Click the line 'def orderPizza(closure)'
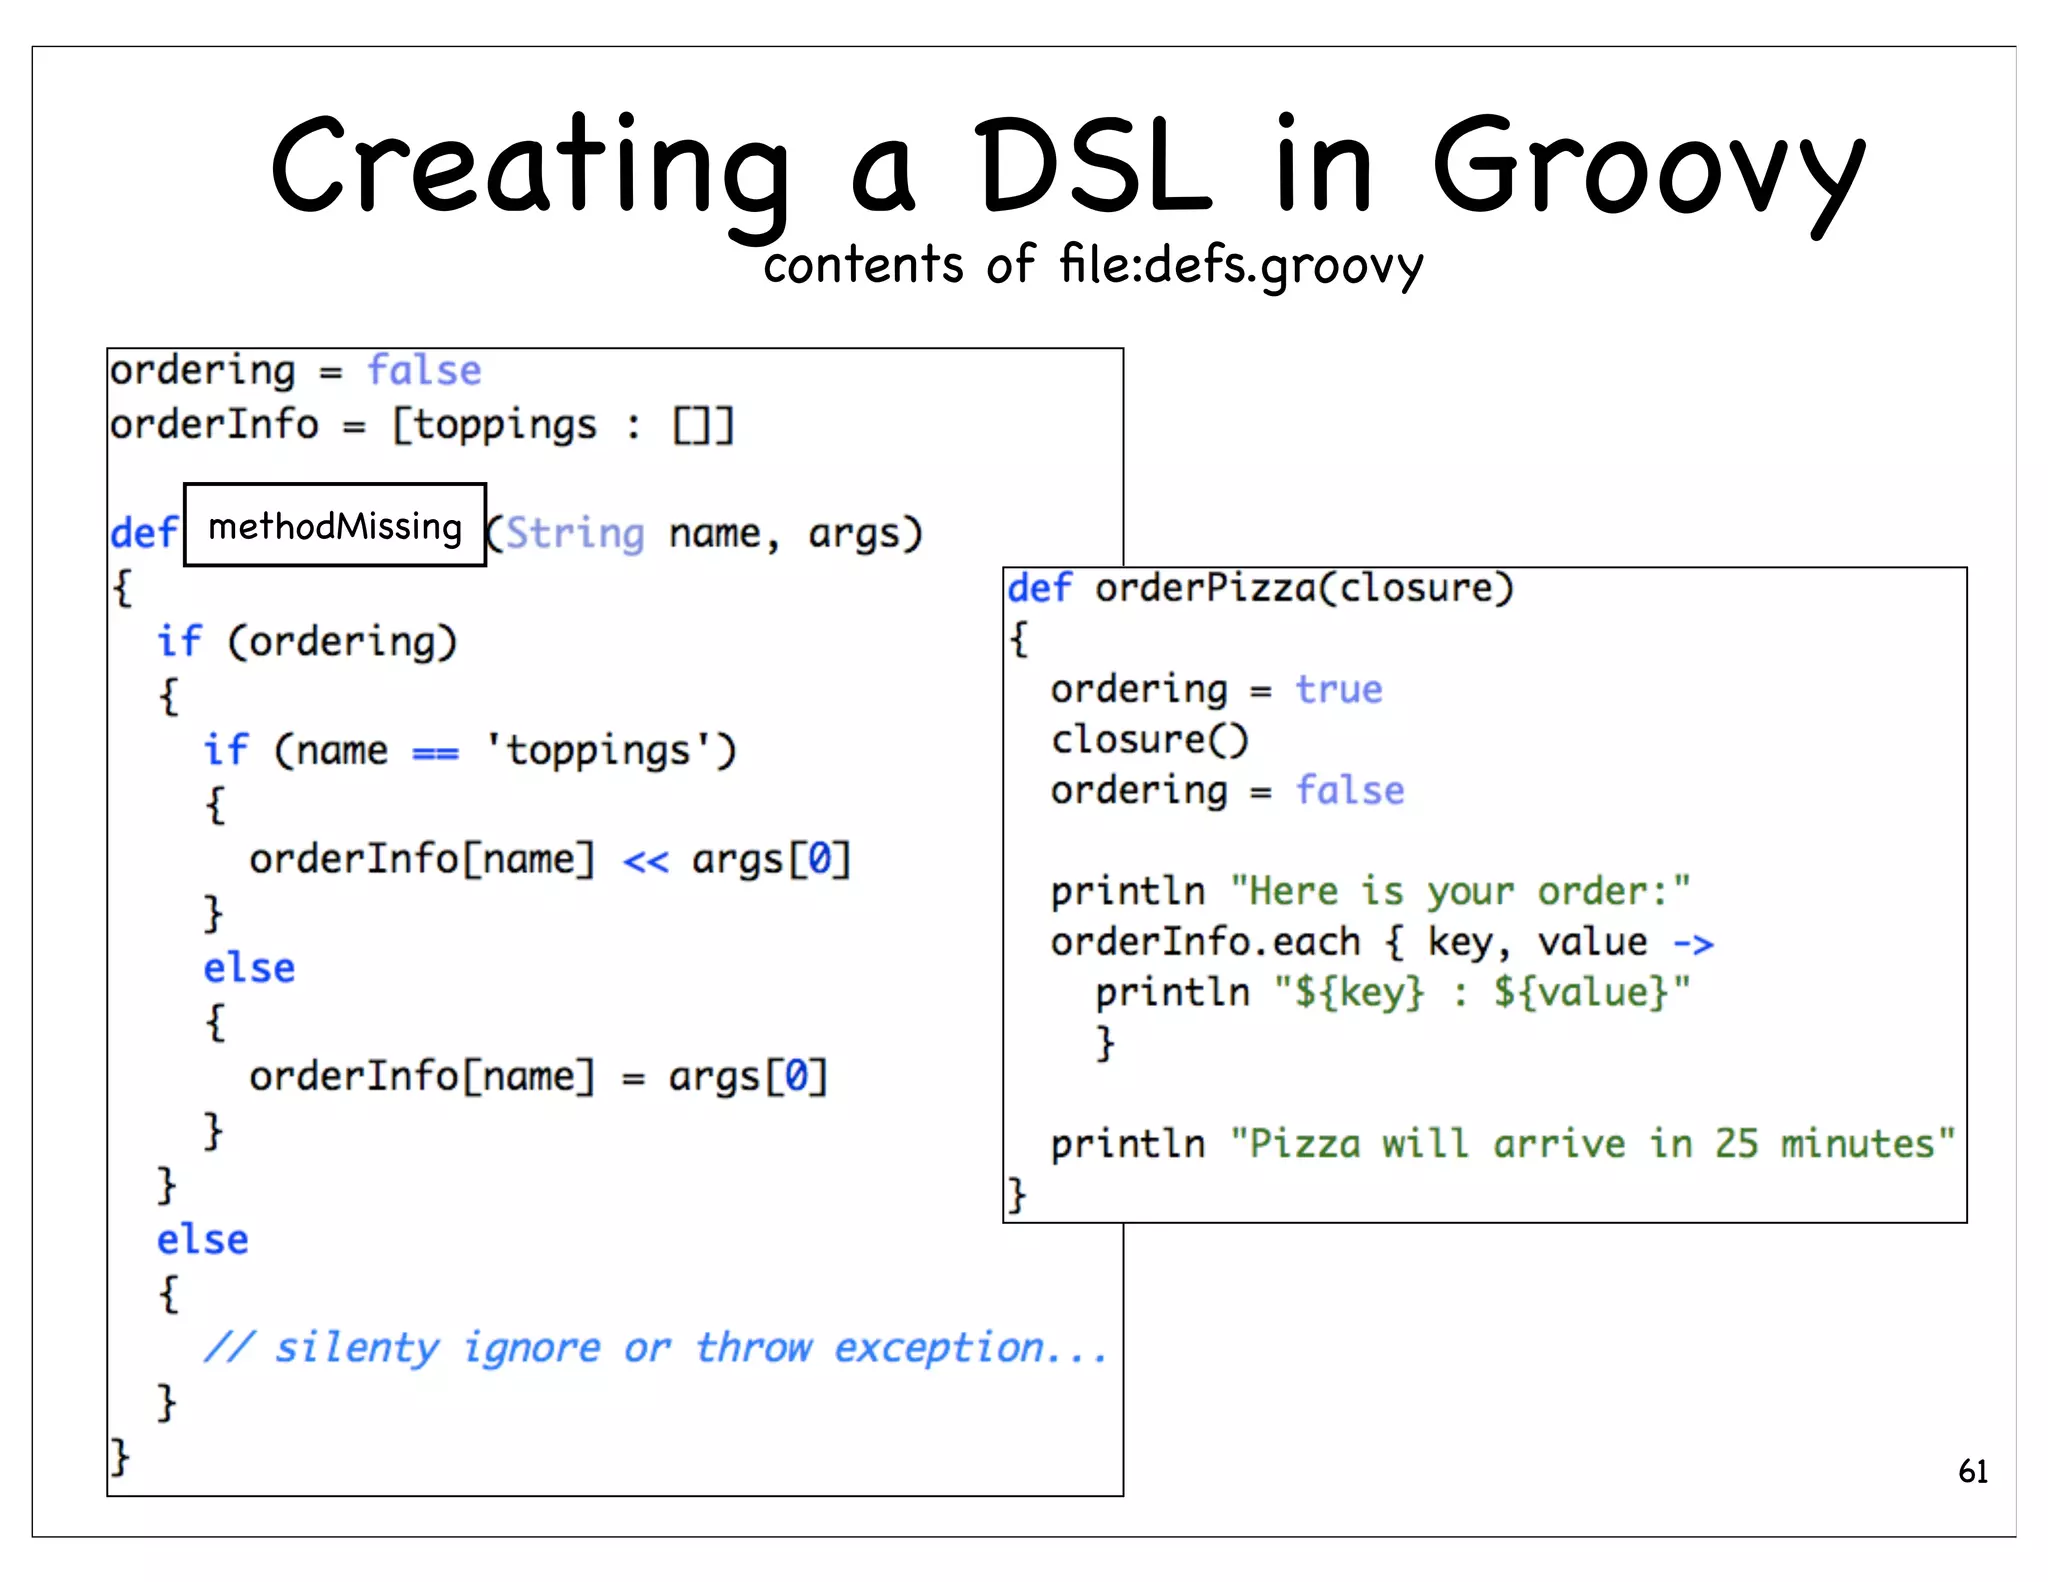Viewport: 2048px width, 1582px height. pos(1260,588)
